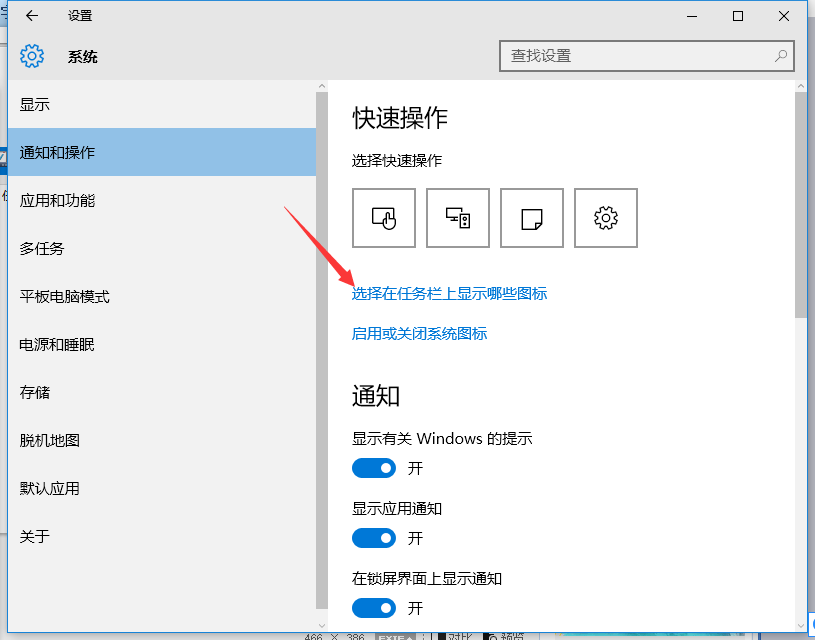Select the Connect quick action tile
This screenshot has height=640, width=815.
point(458,218)
